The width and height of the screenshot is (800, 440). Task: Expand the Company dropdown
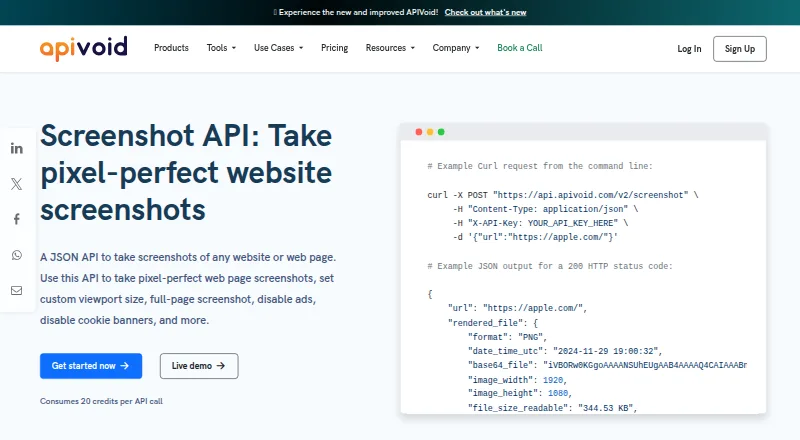tap(456, 48)
